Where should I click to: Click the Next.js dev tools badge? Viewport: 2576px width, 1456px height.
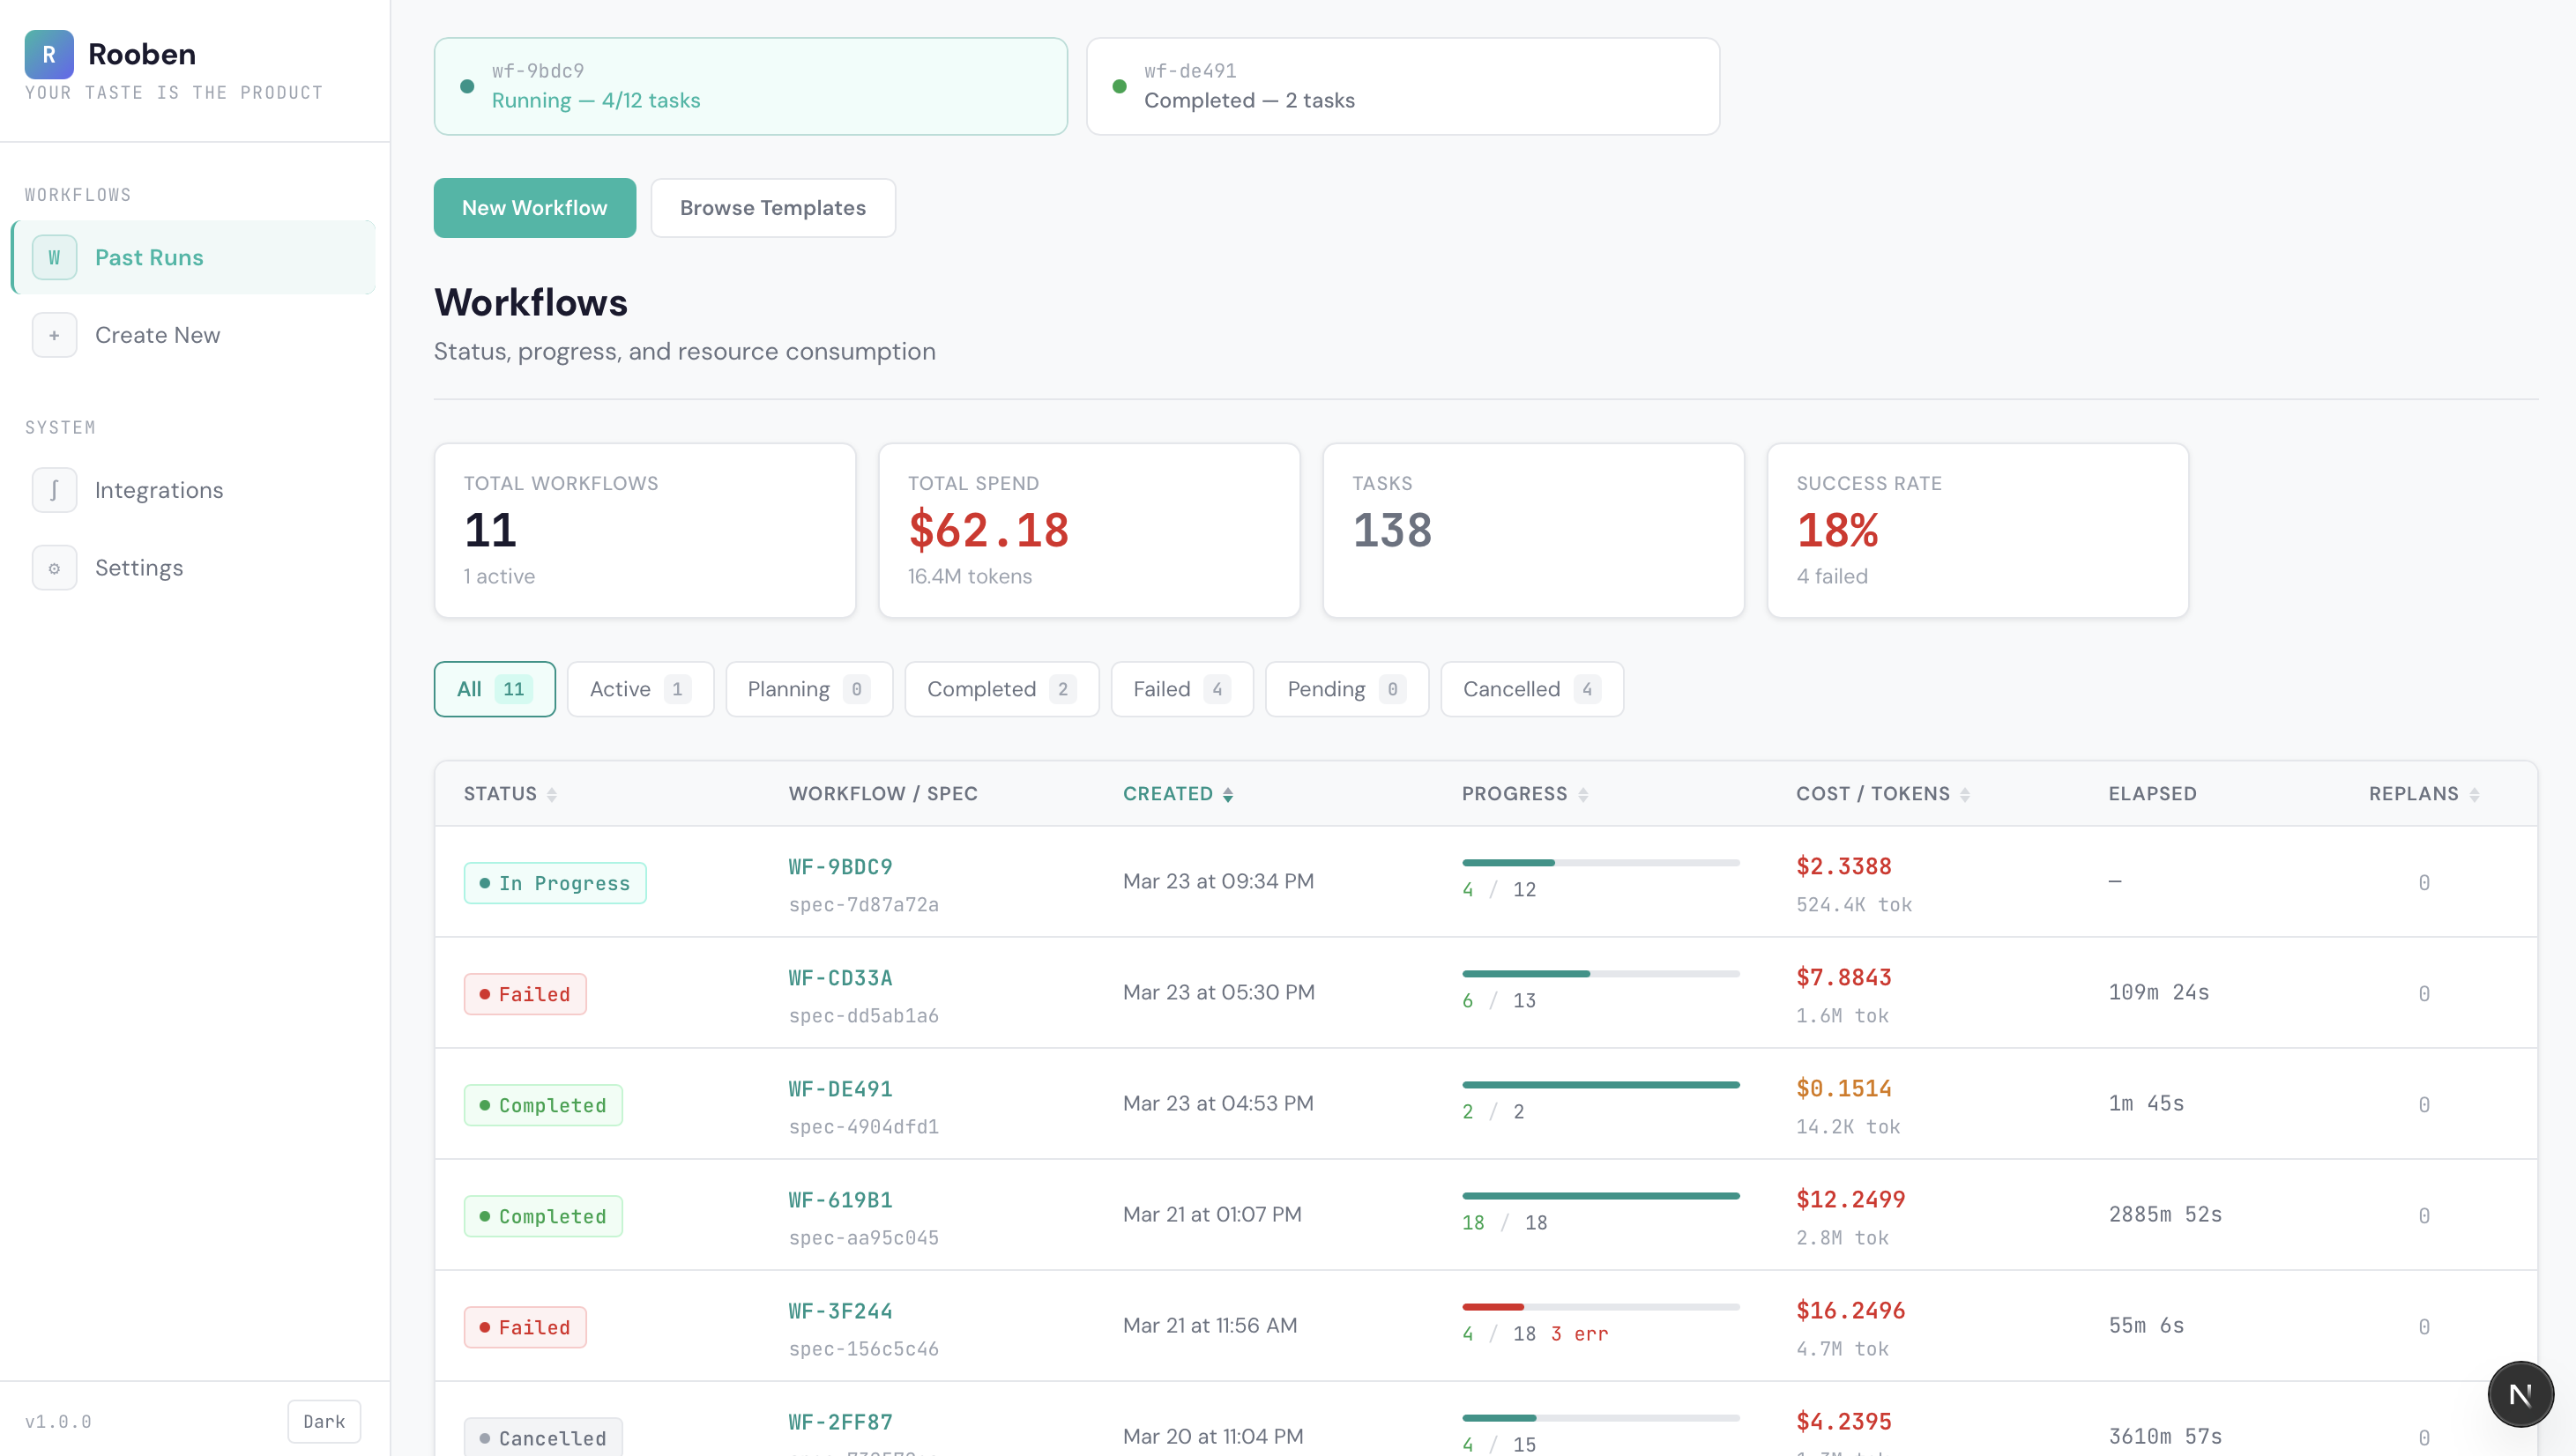2520,1394
